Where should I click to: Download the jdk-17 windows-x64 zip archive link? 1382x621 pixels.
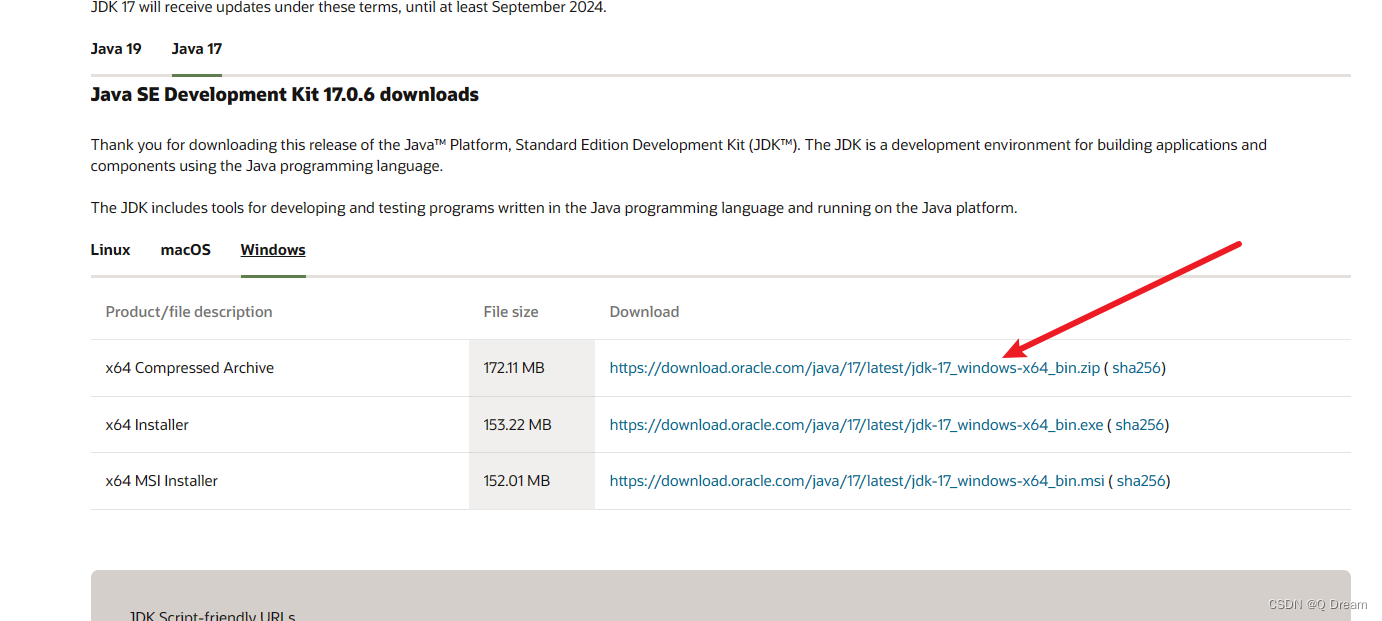coord(854,368)
